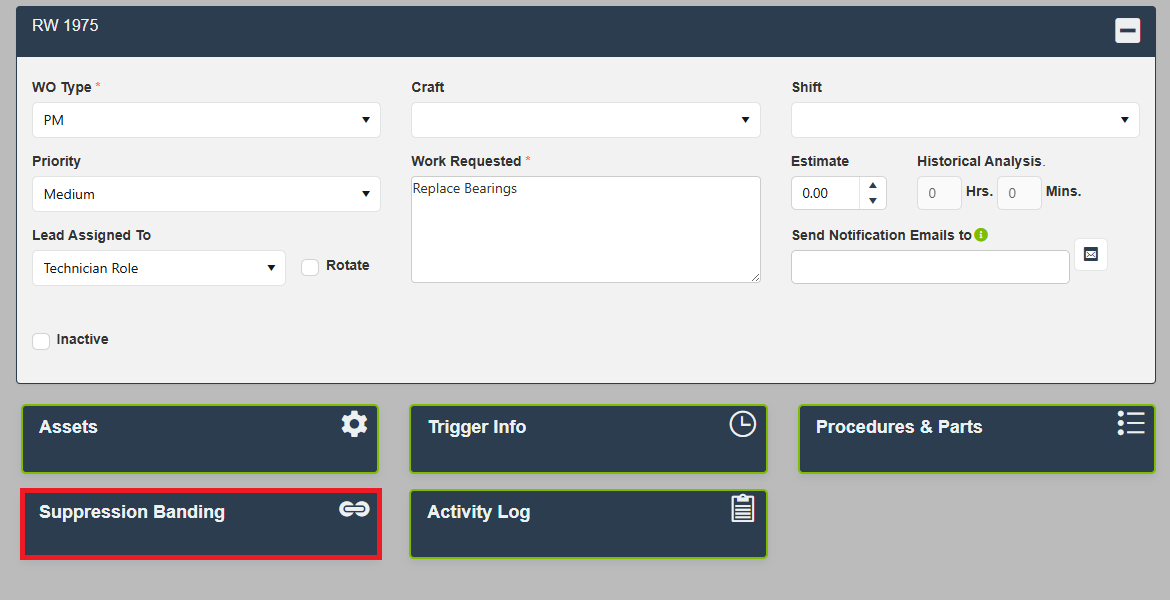
Task: Open the WO Type dropdown showing PM
Action: pyautogui.click(x=206, y=120)
